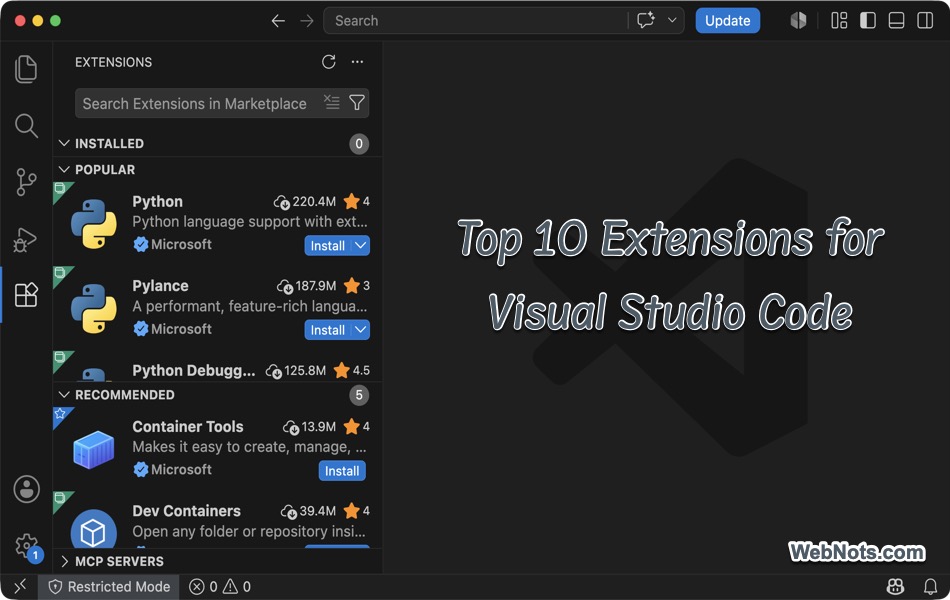
Task: Click Microsoft publisher under Python
Action: coord(181,244)
